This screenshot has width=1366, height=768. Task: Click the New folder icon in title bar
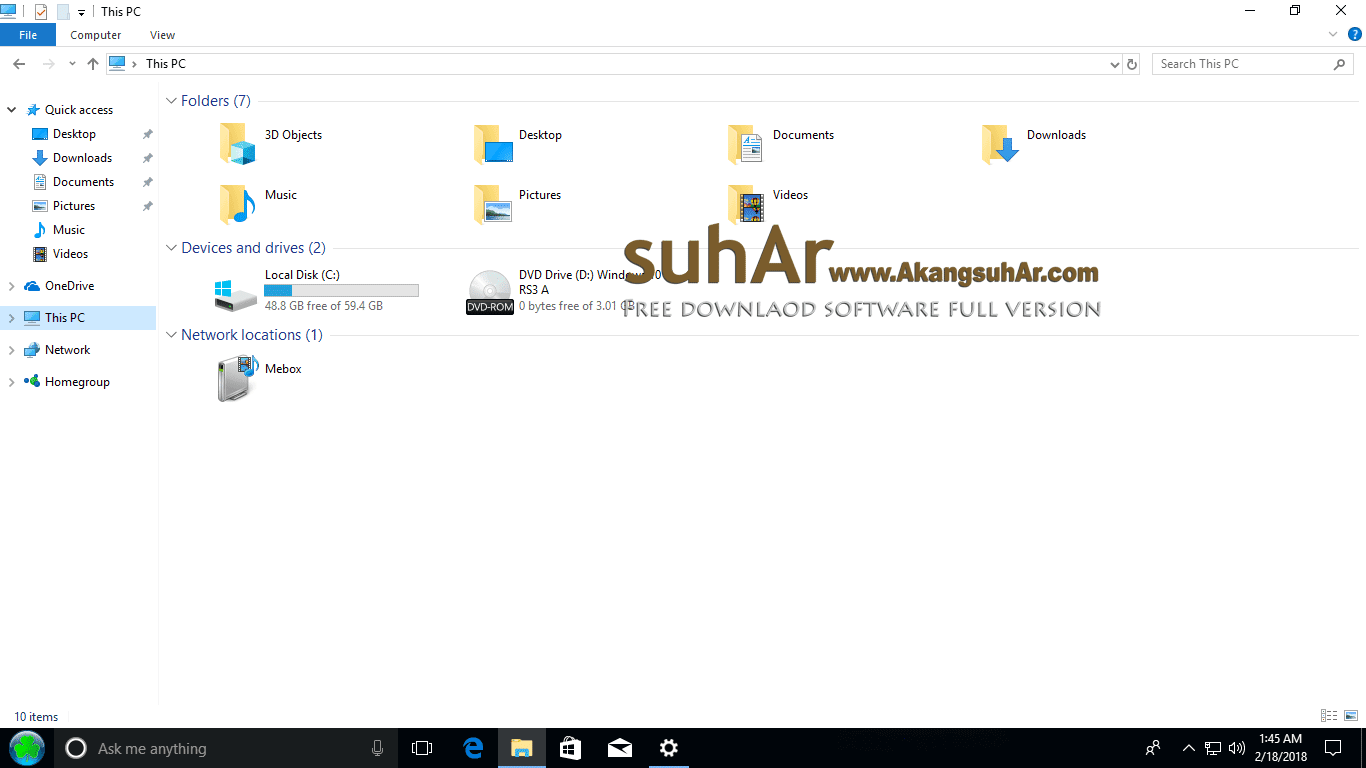click(63, 11)
